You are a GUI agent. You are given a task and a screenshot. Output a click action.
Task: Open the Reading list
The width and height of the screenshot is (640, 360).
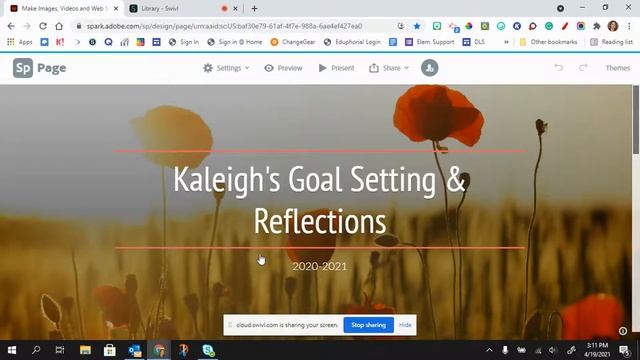point(611,42)
